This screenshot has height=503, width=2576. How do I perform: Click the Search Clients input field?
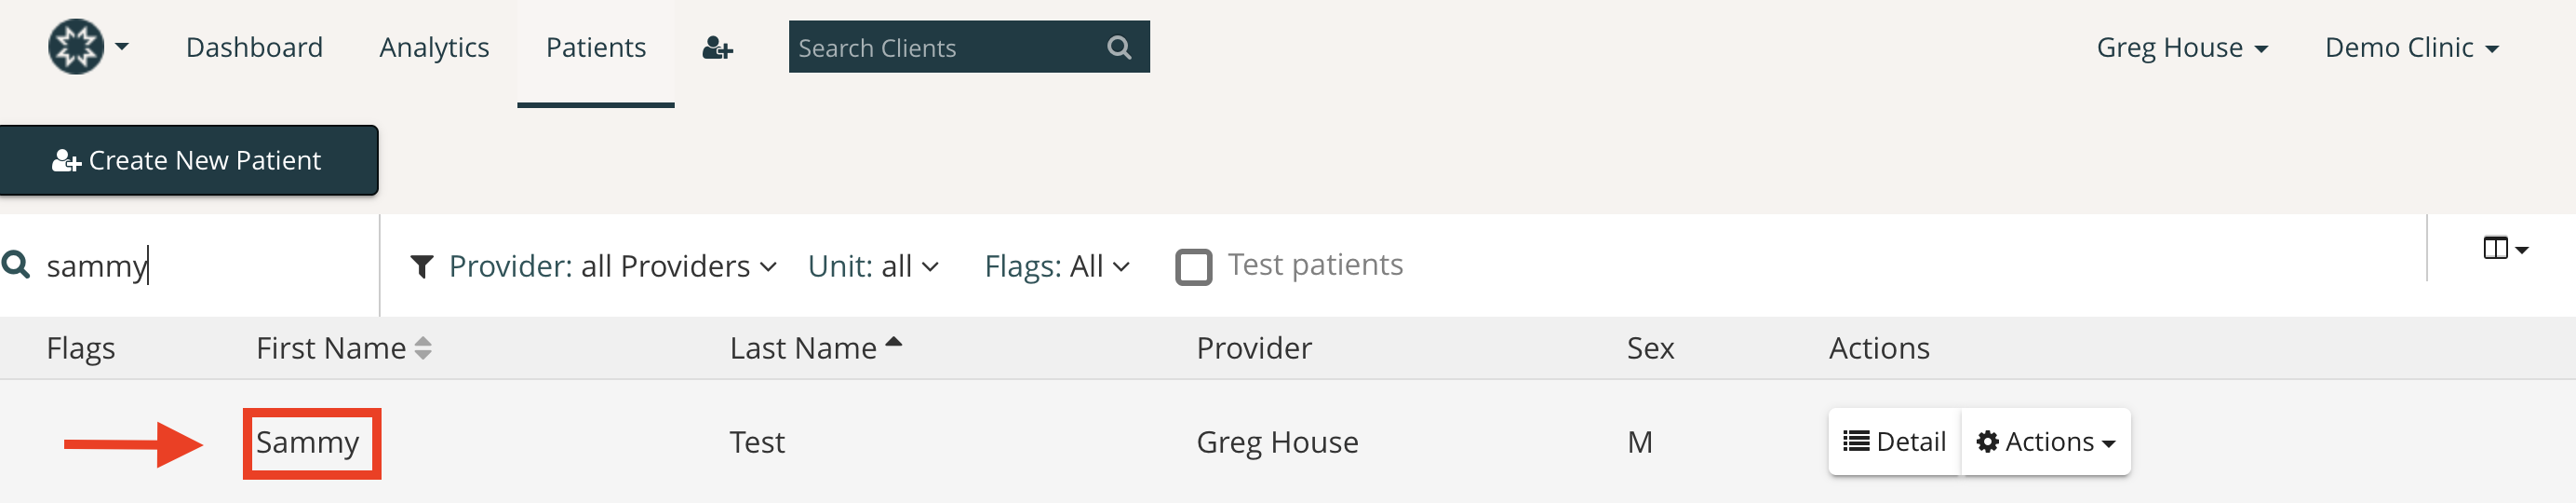point(945,47)
